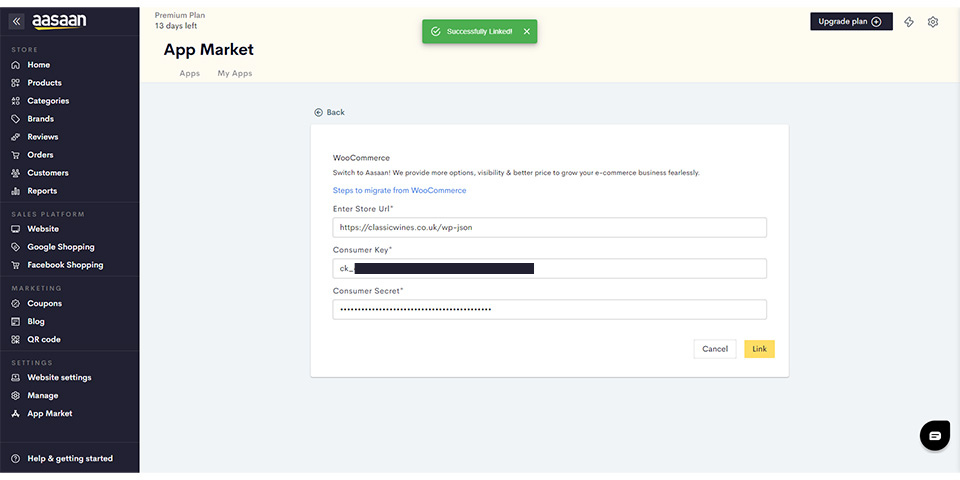
Task: Open Customers section
Action: coord(48,173)
